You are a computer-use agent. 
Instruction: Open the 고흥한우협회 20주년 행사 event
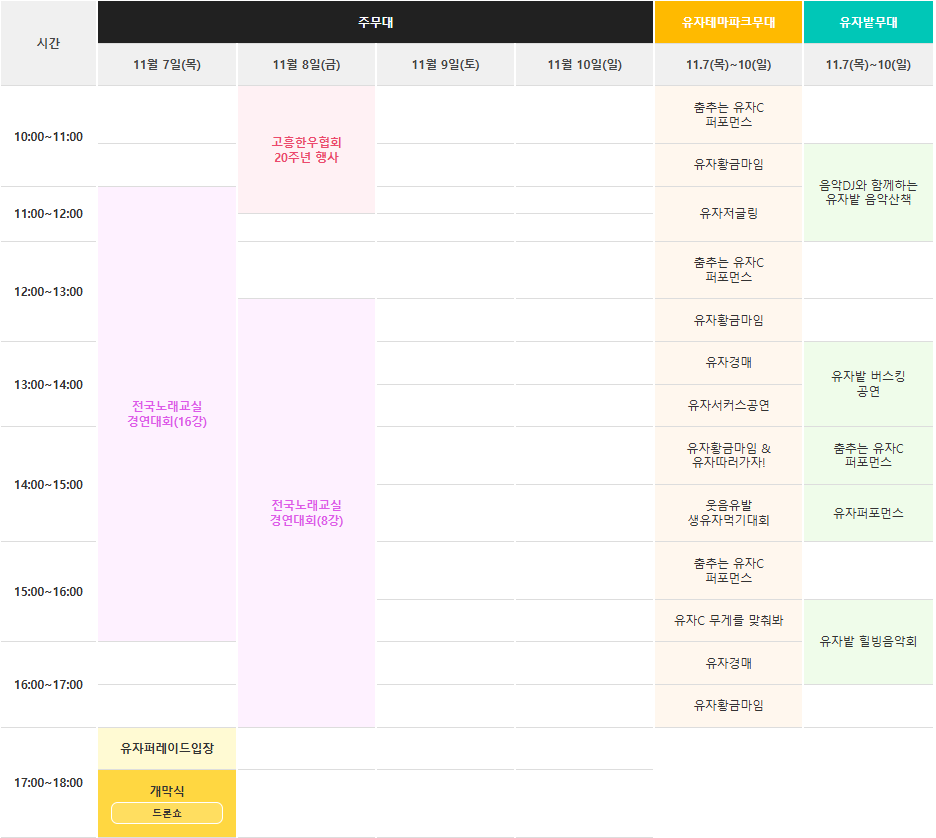coord(306,150)
